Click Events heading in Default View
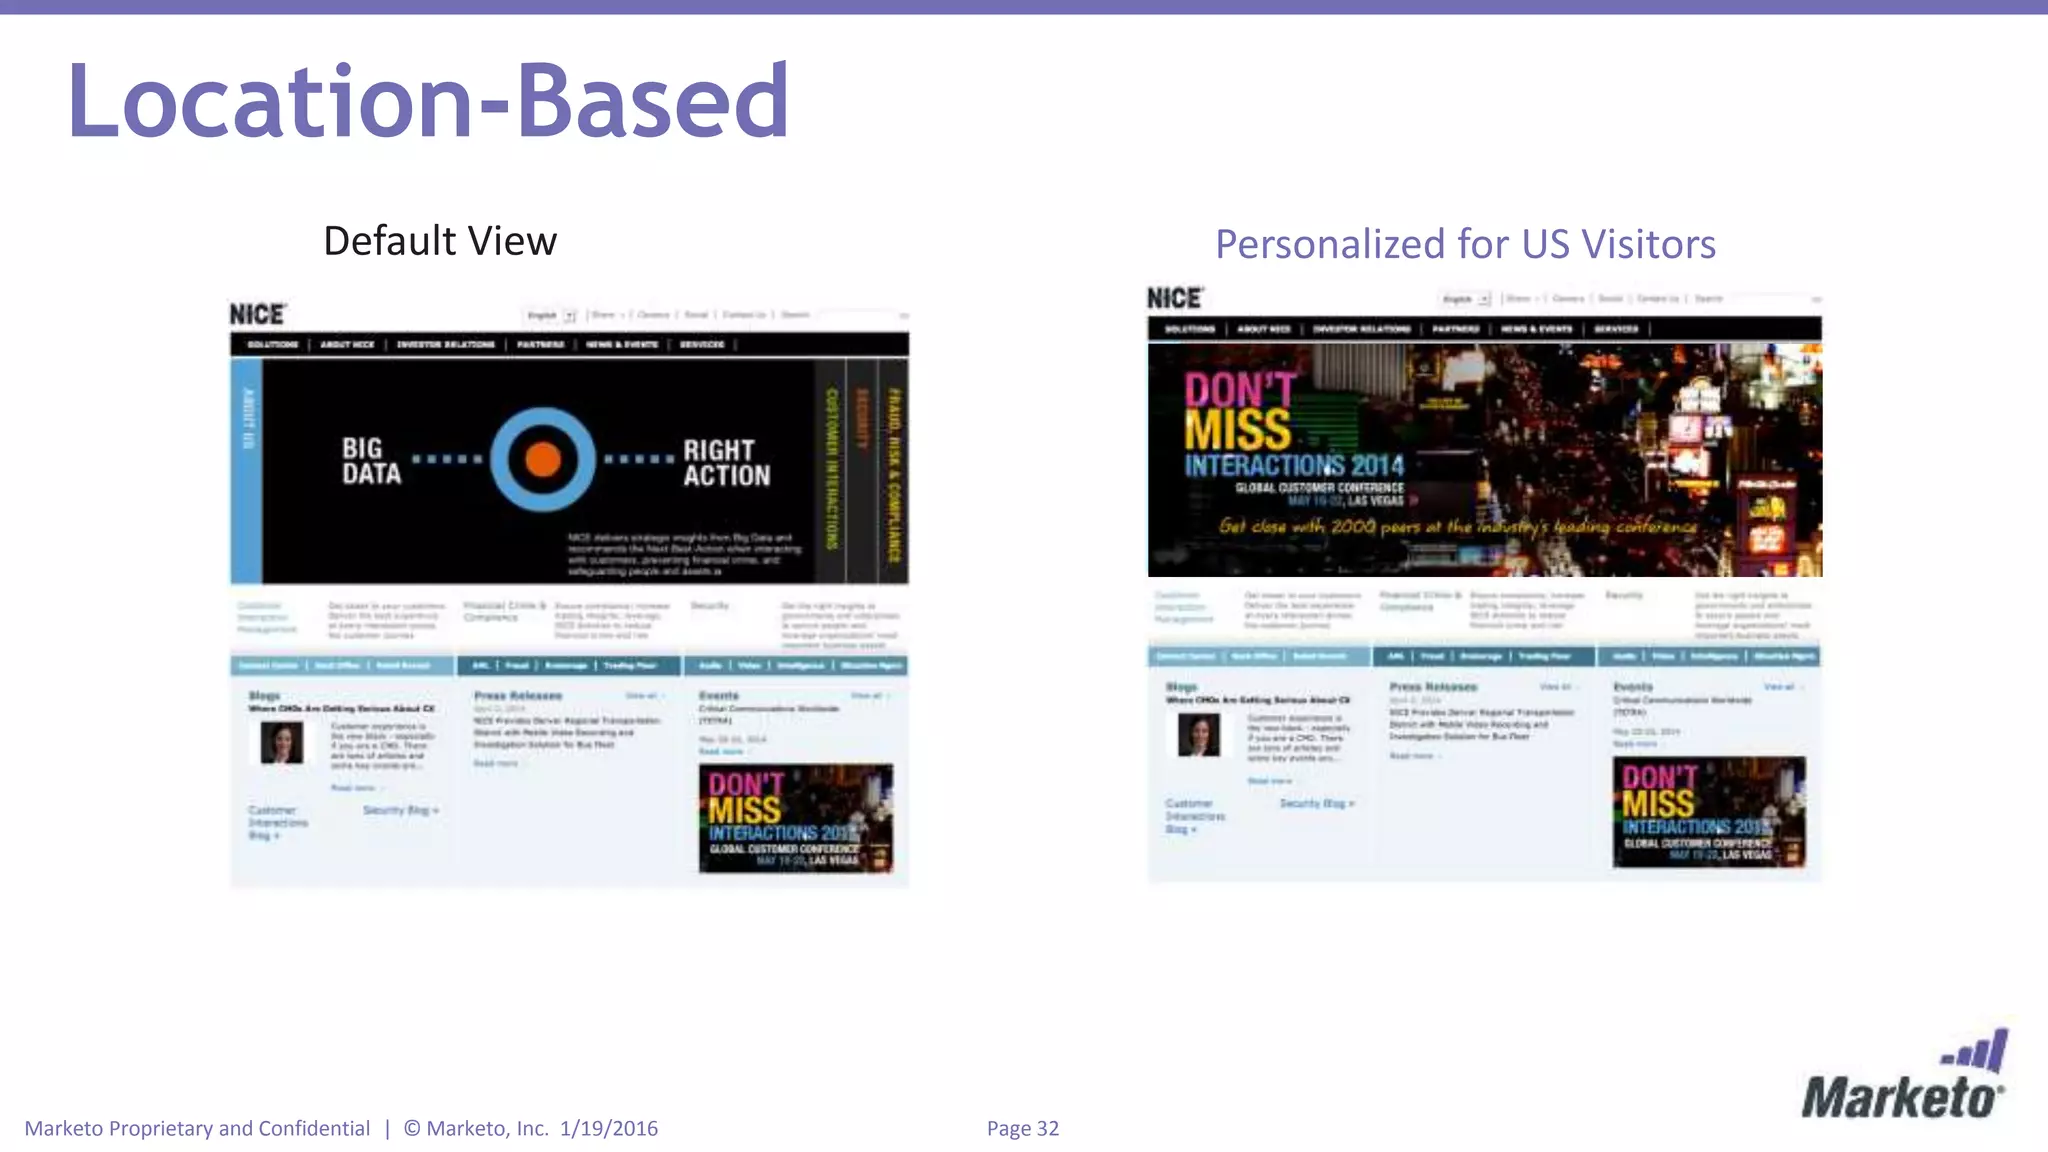 pyautogui.click(x=719, y=695)
